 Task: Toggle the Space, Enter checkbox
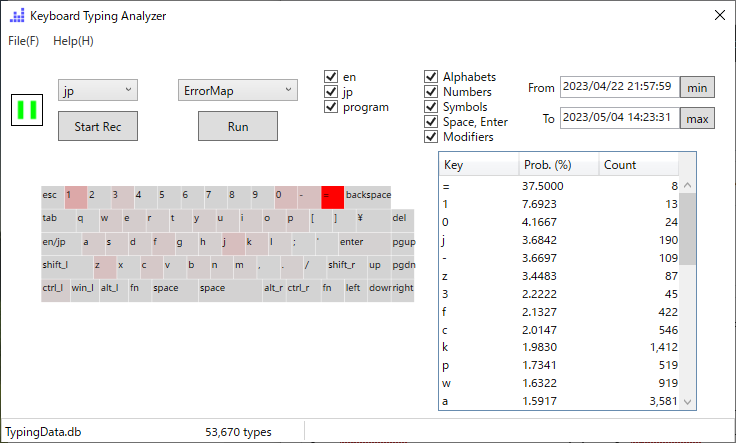coord(431,122)
